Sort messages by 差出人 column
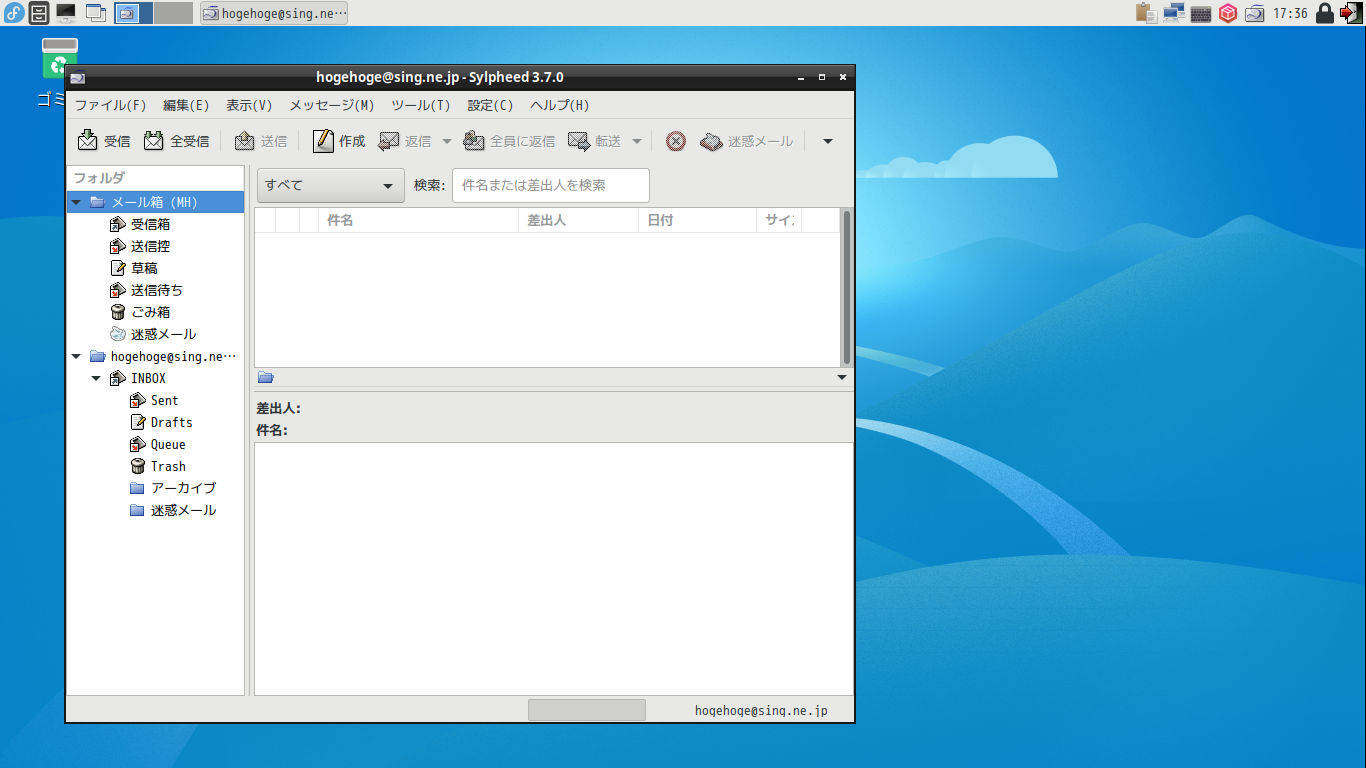 click(578, 220)
